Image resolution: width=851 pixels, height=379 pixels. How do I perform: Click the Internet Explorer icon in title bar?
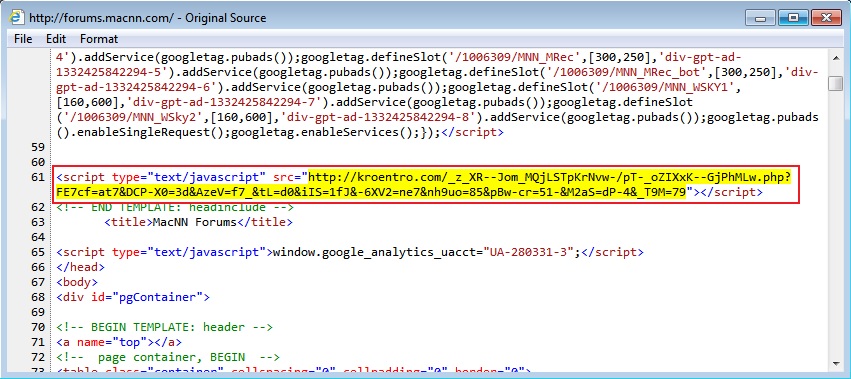[x=17, y=17]
